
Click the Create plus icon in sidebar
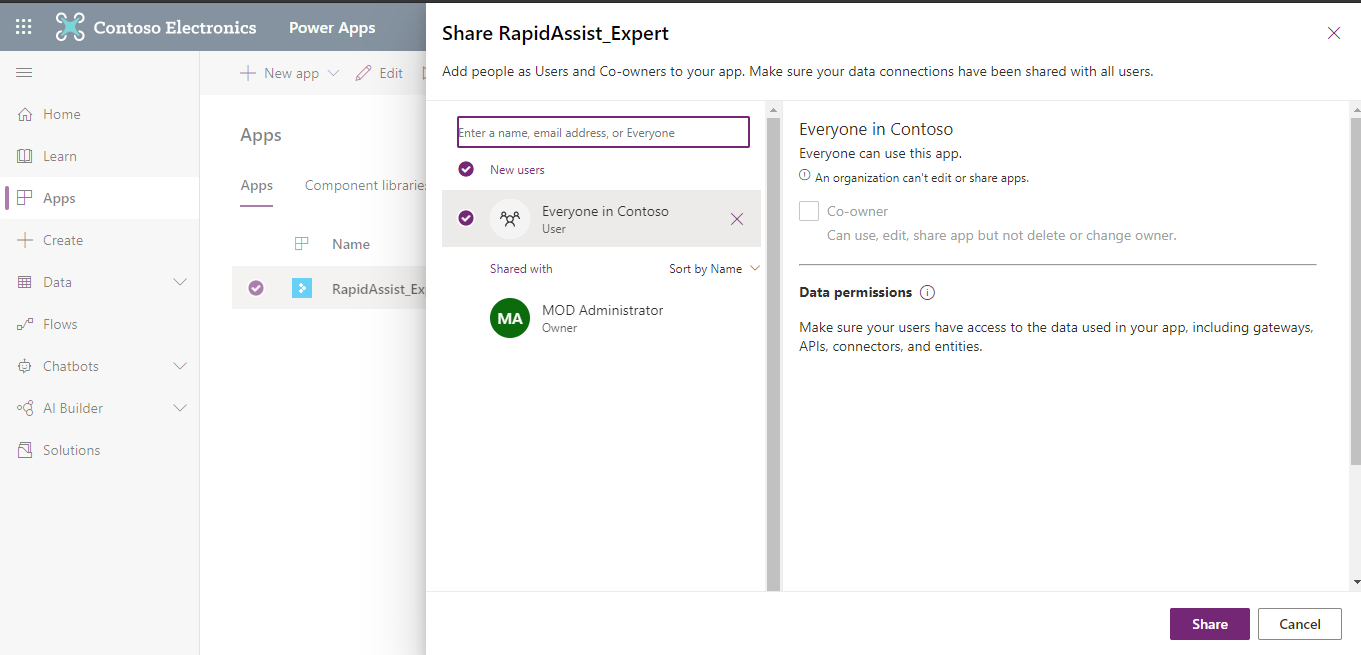coord(25,240)
